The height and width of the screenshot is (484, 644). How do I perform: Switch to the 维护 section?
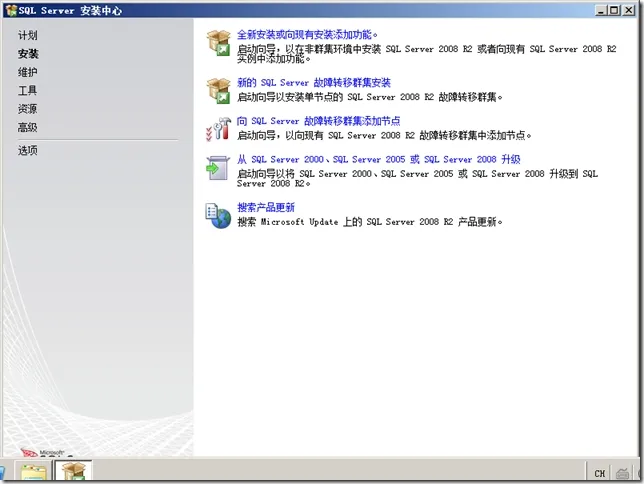[x=28, y=72]
